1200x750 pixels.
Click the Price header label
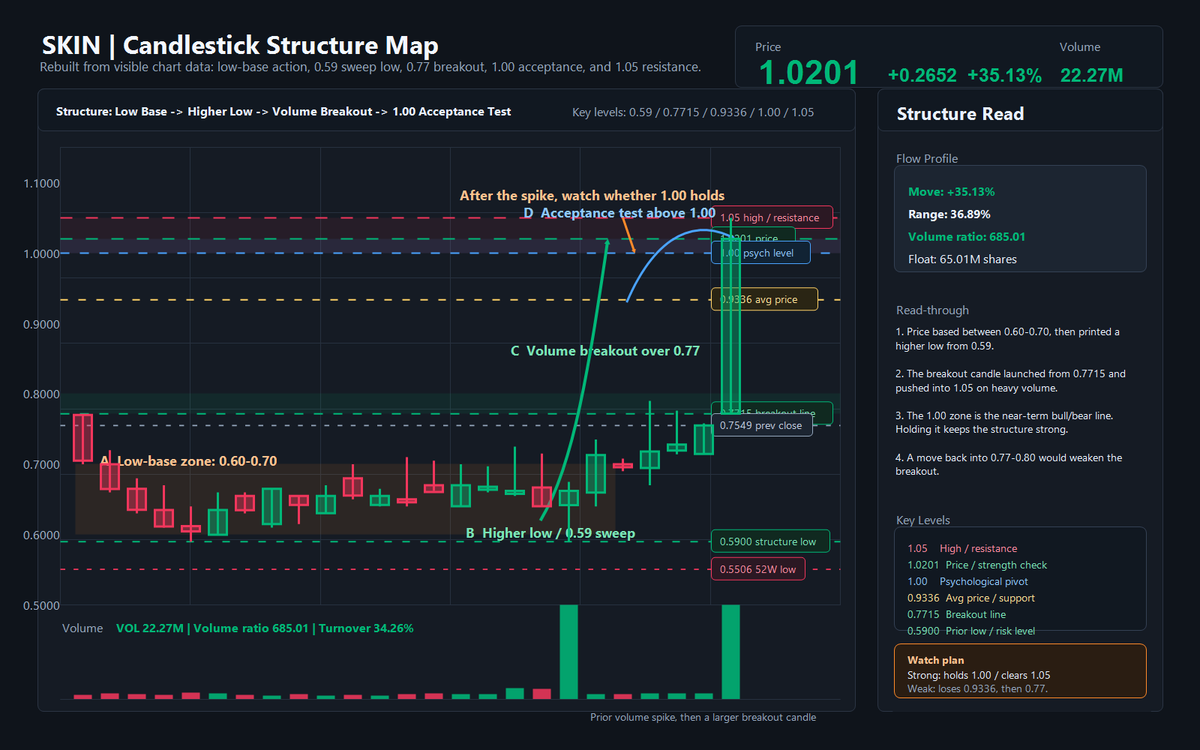pyautogui.click(x=768, y=47)
